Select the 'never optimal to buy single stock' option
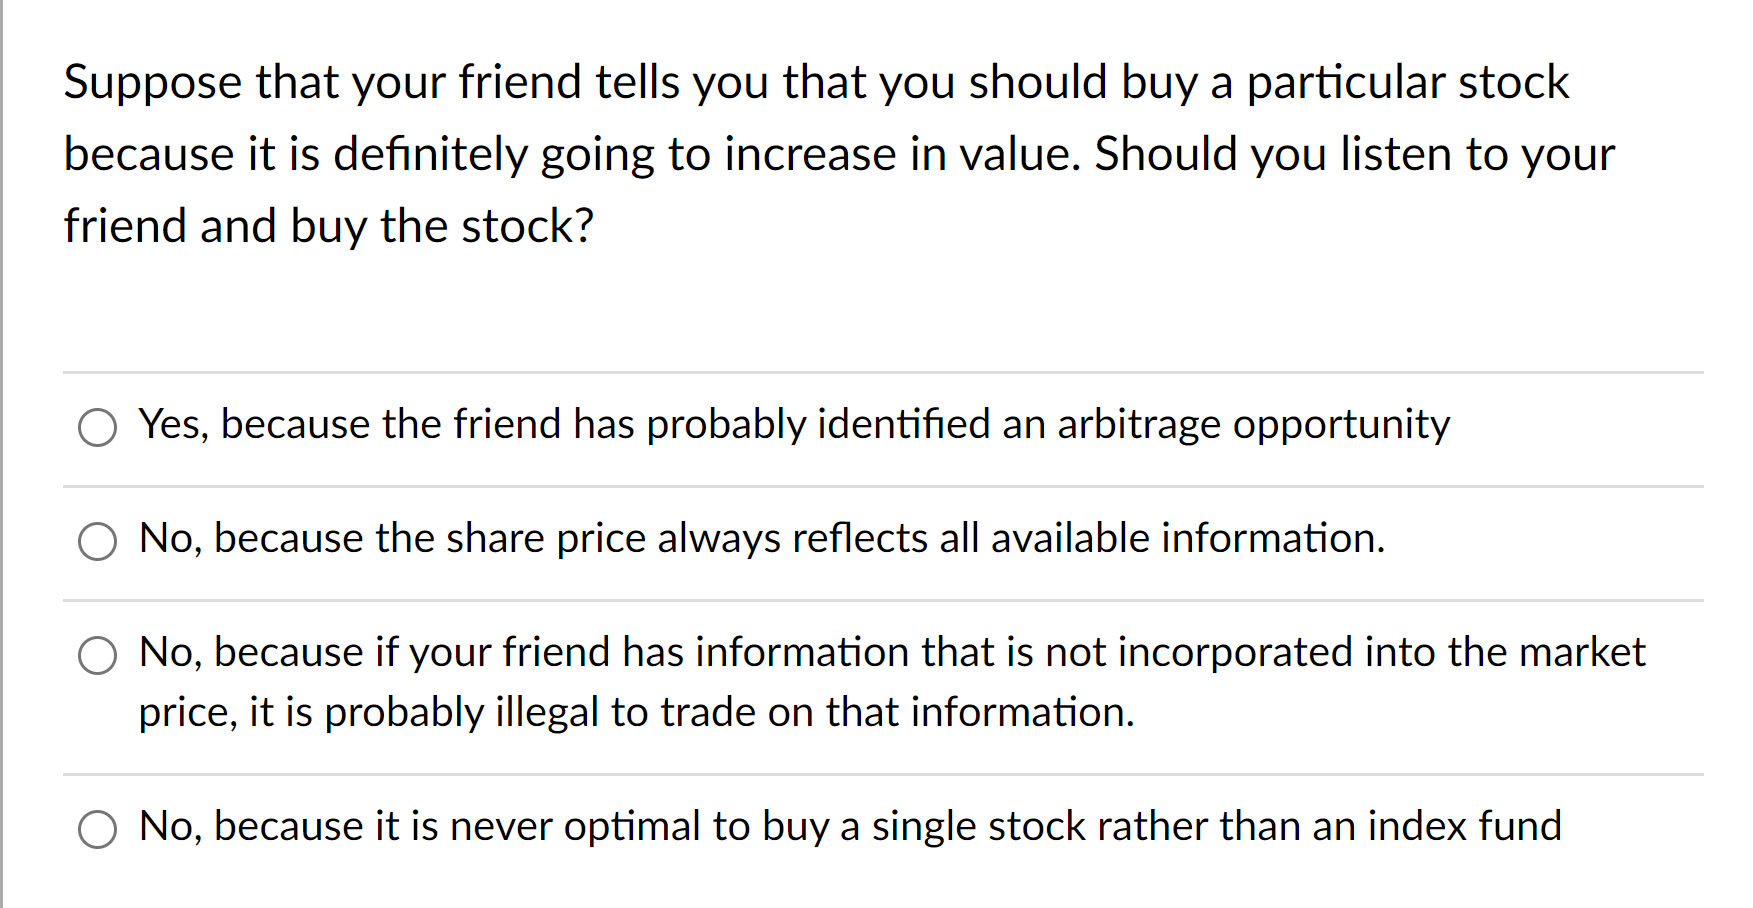The height and width of the screenshot is (908, 1753). [97, 830]
